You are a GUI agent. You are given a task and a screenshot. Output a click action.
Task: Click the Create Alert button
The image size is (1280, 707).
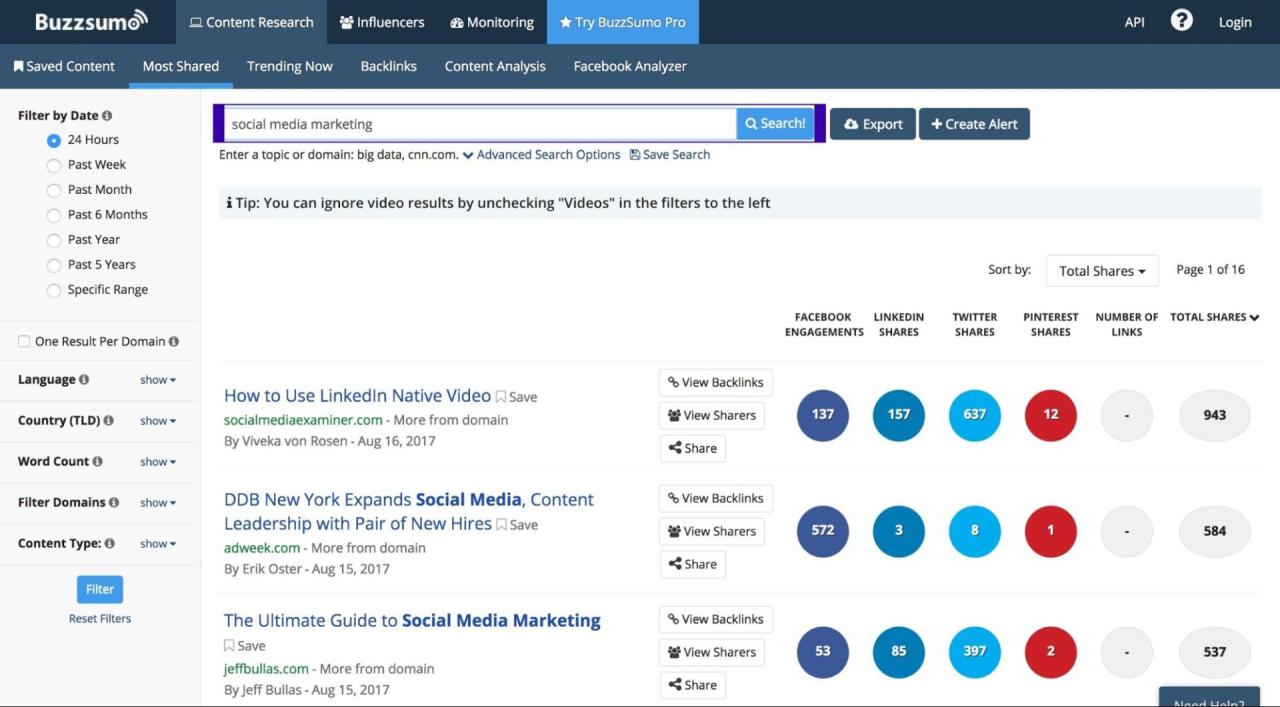[974, 124]
